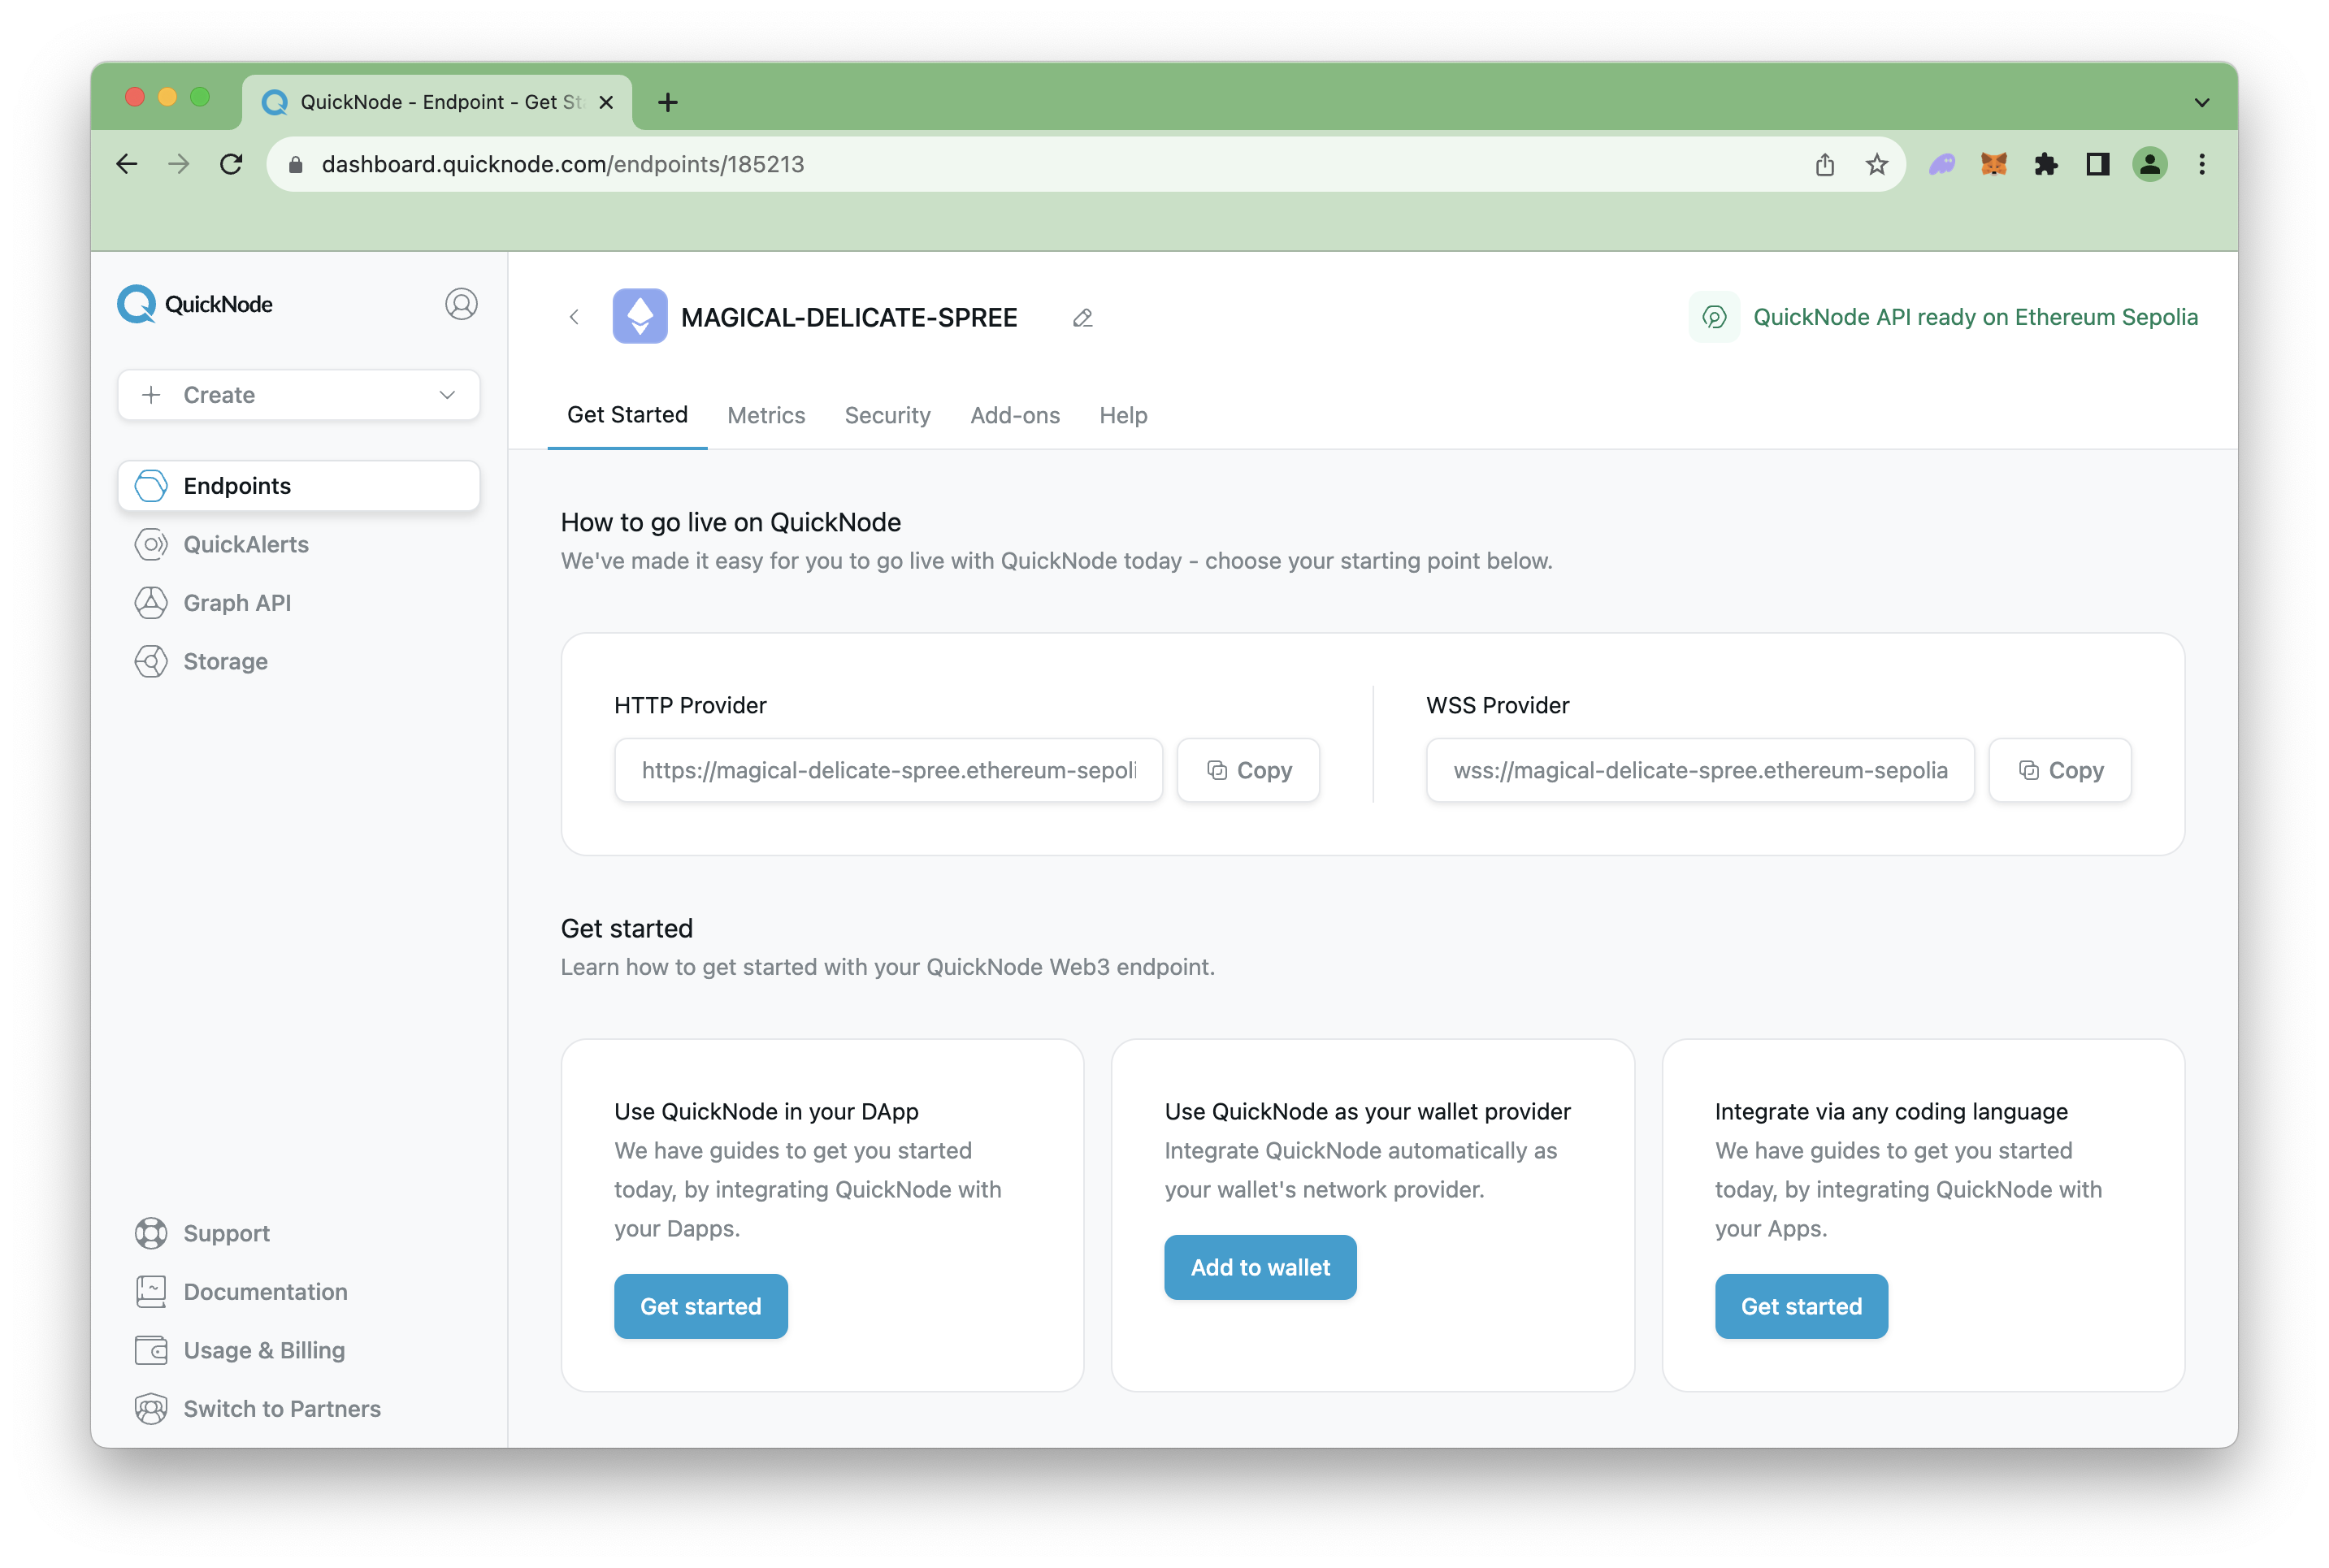Click the WSS Provider URL field

point(1700,770)
